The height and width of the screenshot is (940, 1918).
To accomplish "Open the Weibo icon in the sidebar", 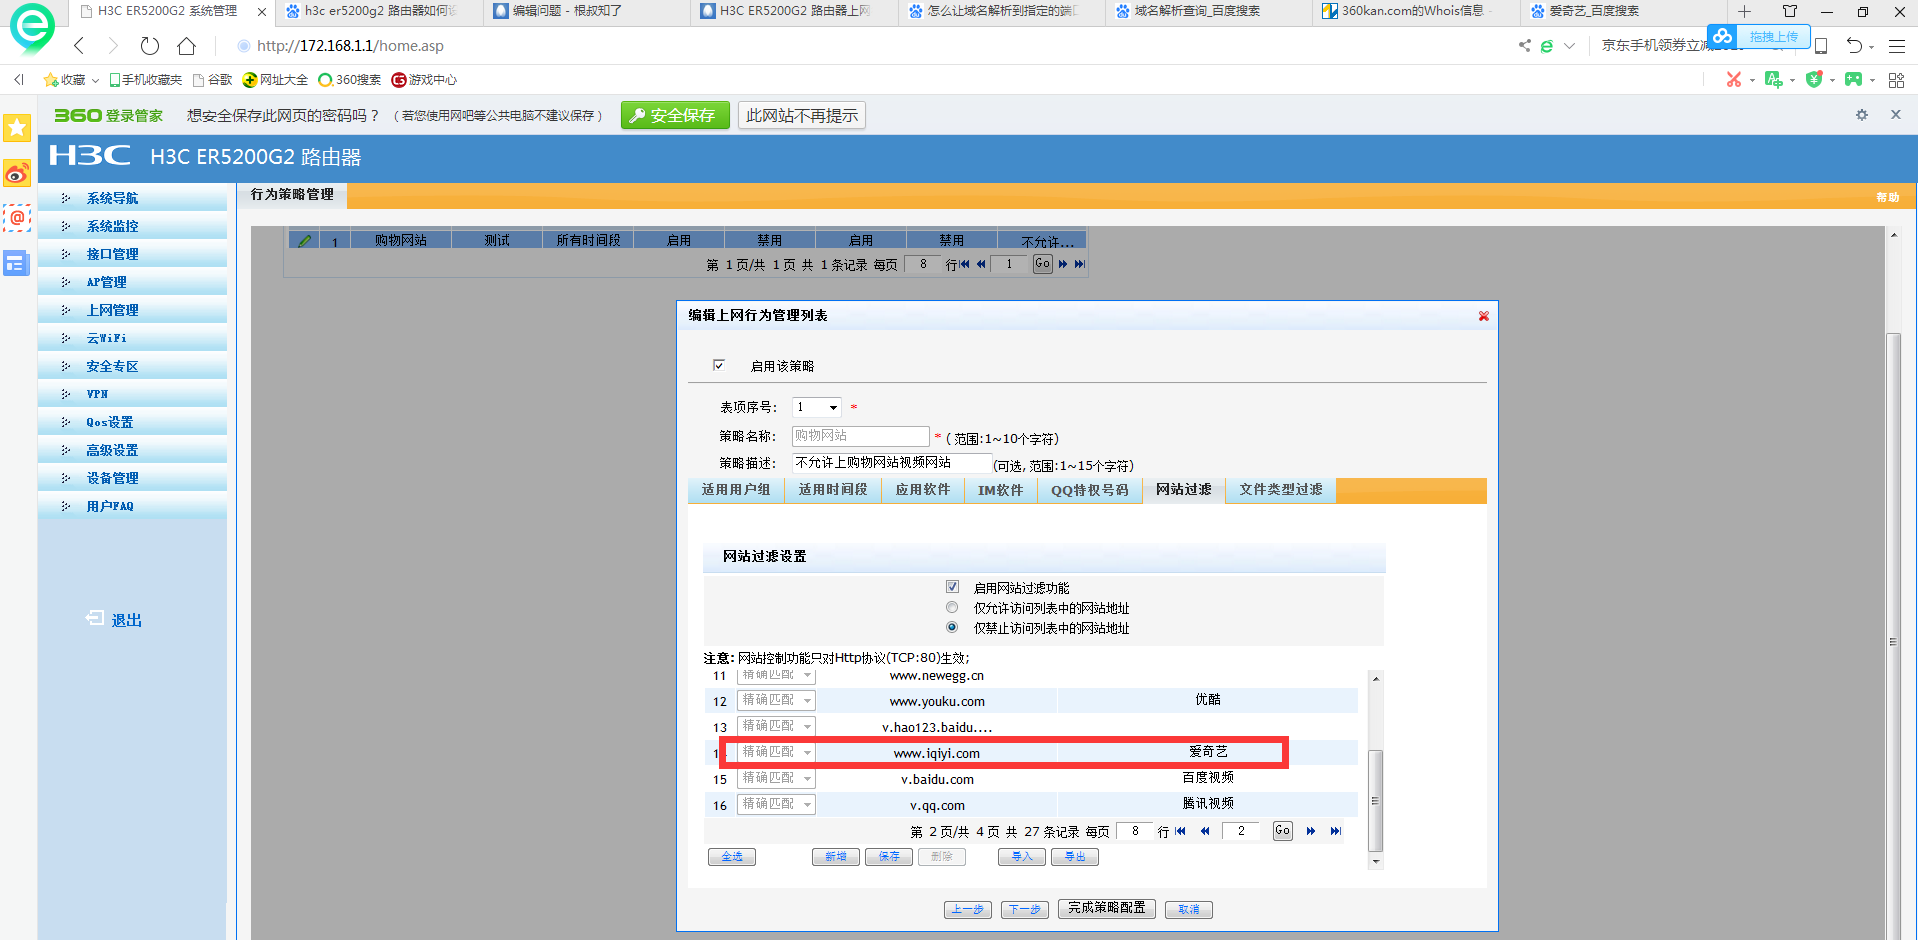I will click(x=17, y=174).
